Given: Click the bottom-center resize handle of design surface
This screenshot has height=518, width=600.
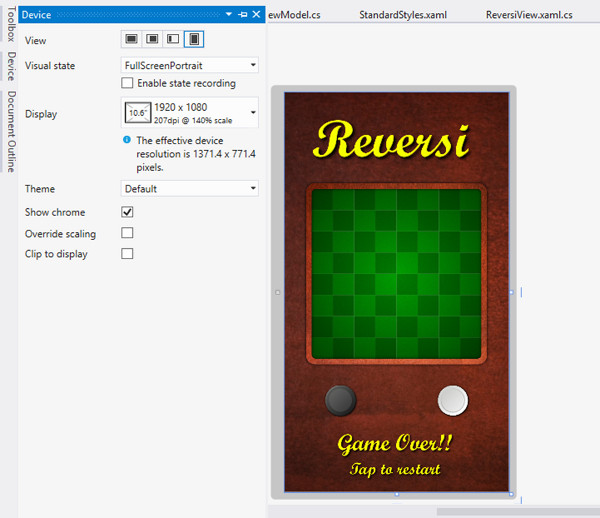Looking at the screenshot, I should (397, 494).
